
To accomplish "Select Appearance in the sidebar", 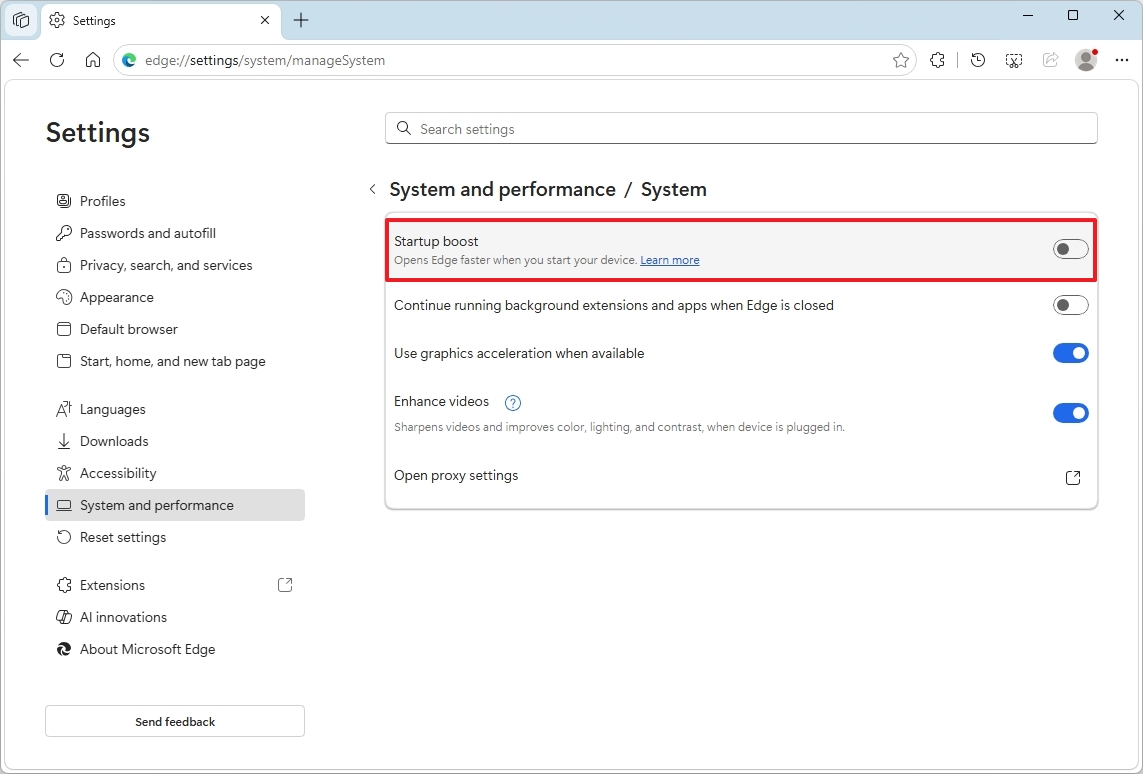I will coord(116,297).
